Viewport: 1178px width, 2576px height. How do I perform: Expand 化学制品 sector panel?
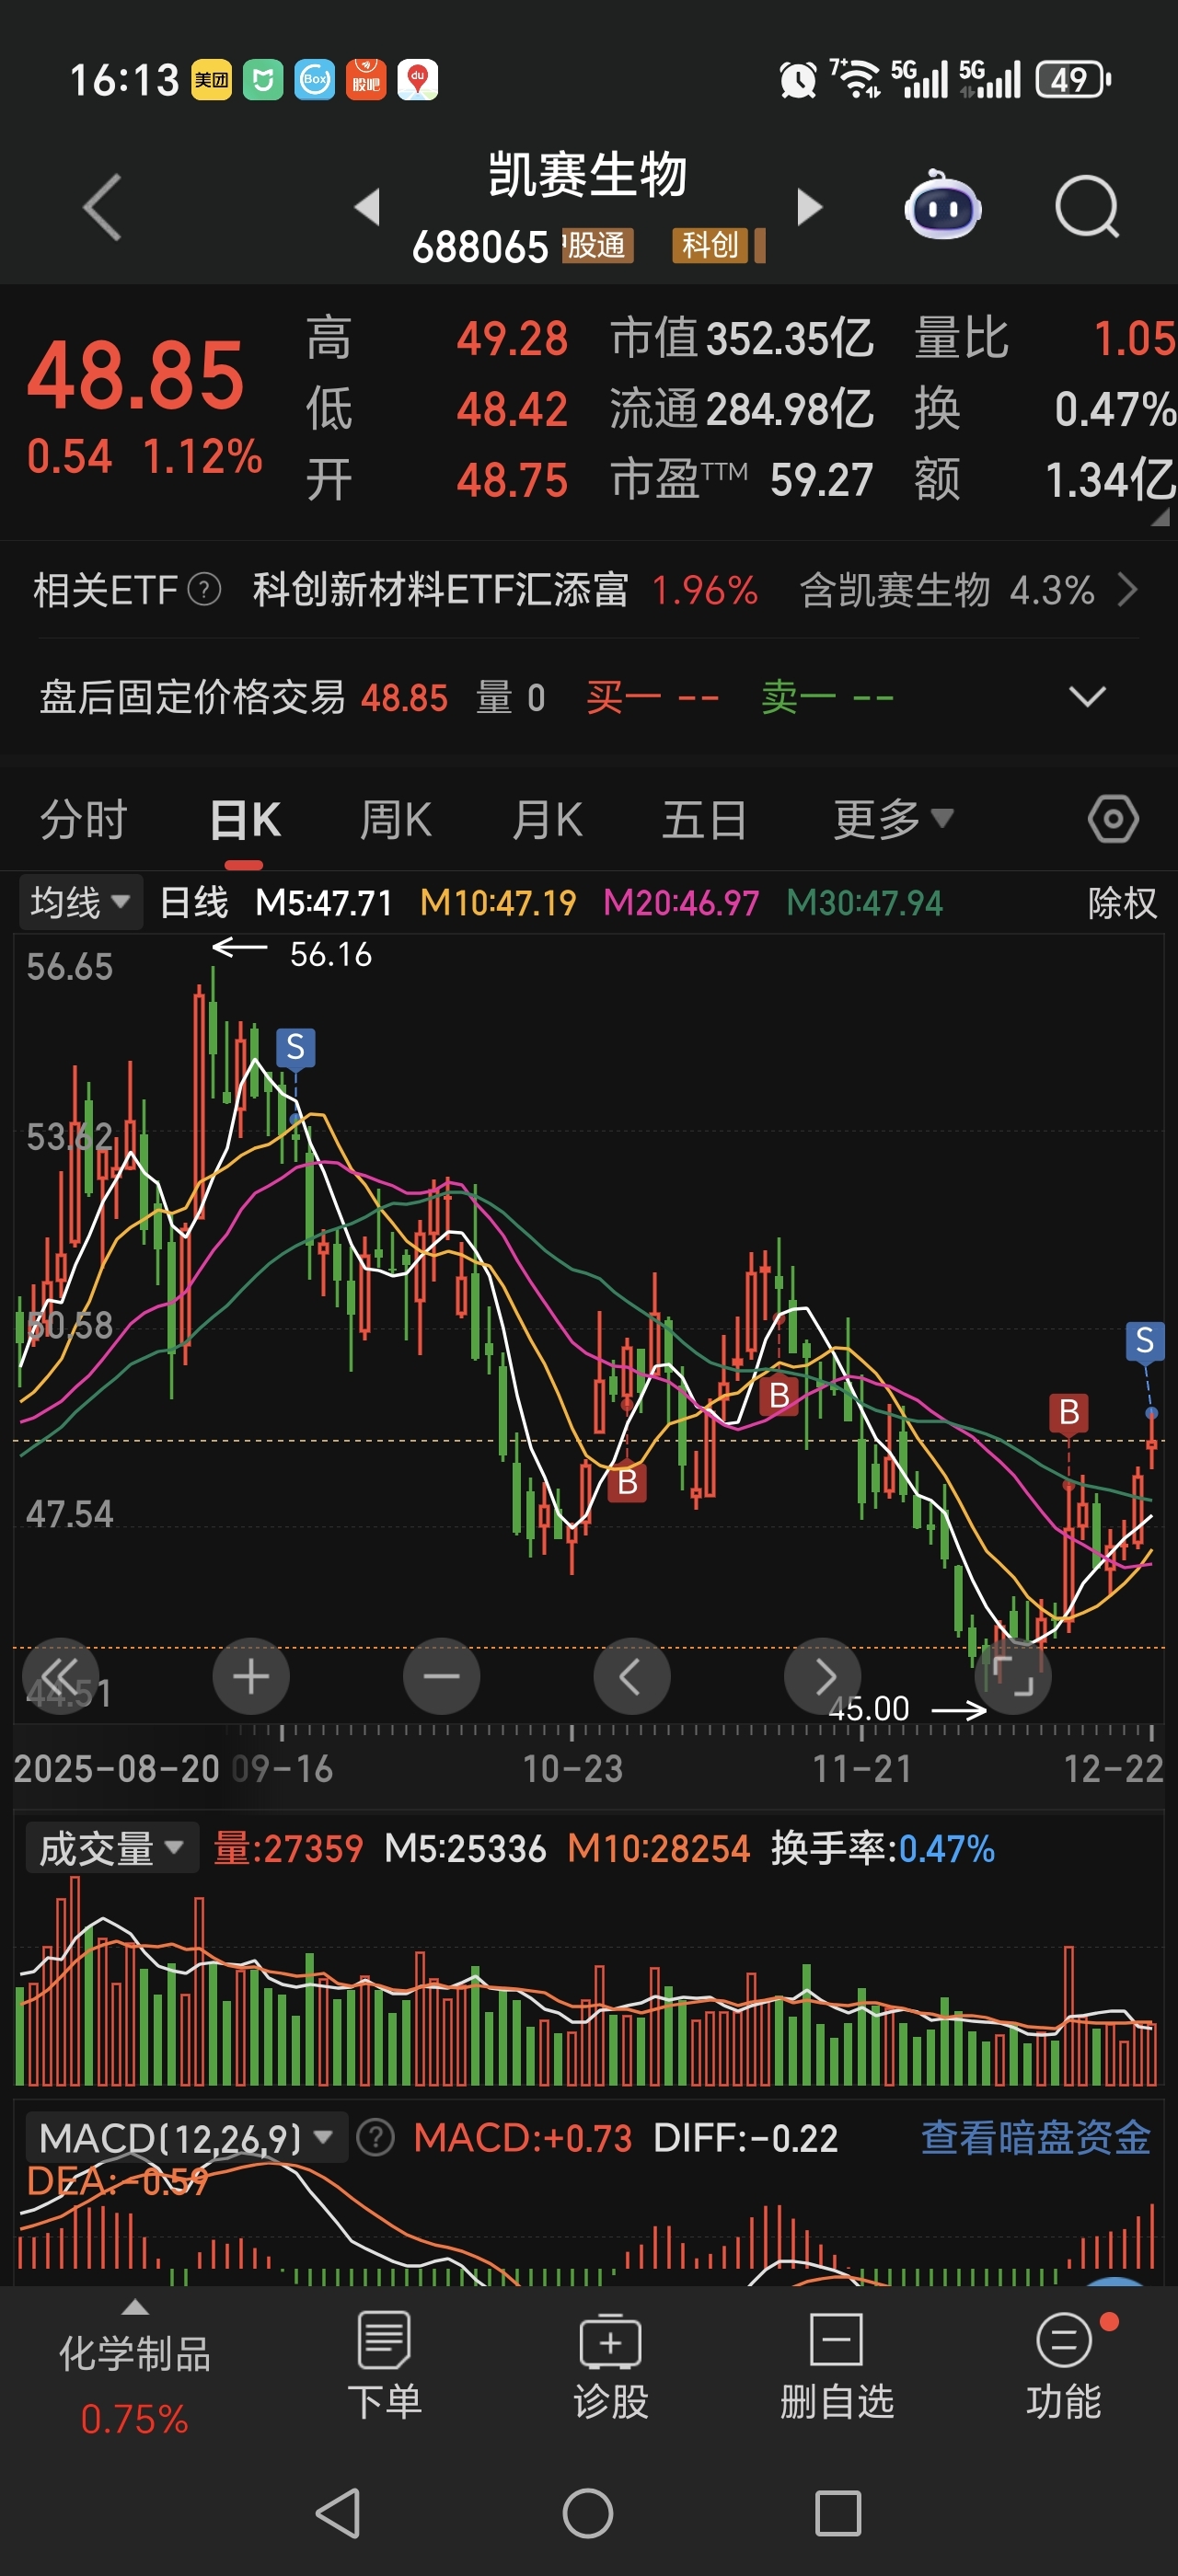[x=135, y=2370]
